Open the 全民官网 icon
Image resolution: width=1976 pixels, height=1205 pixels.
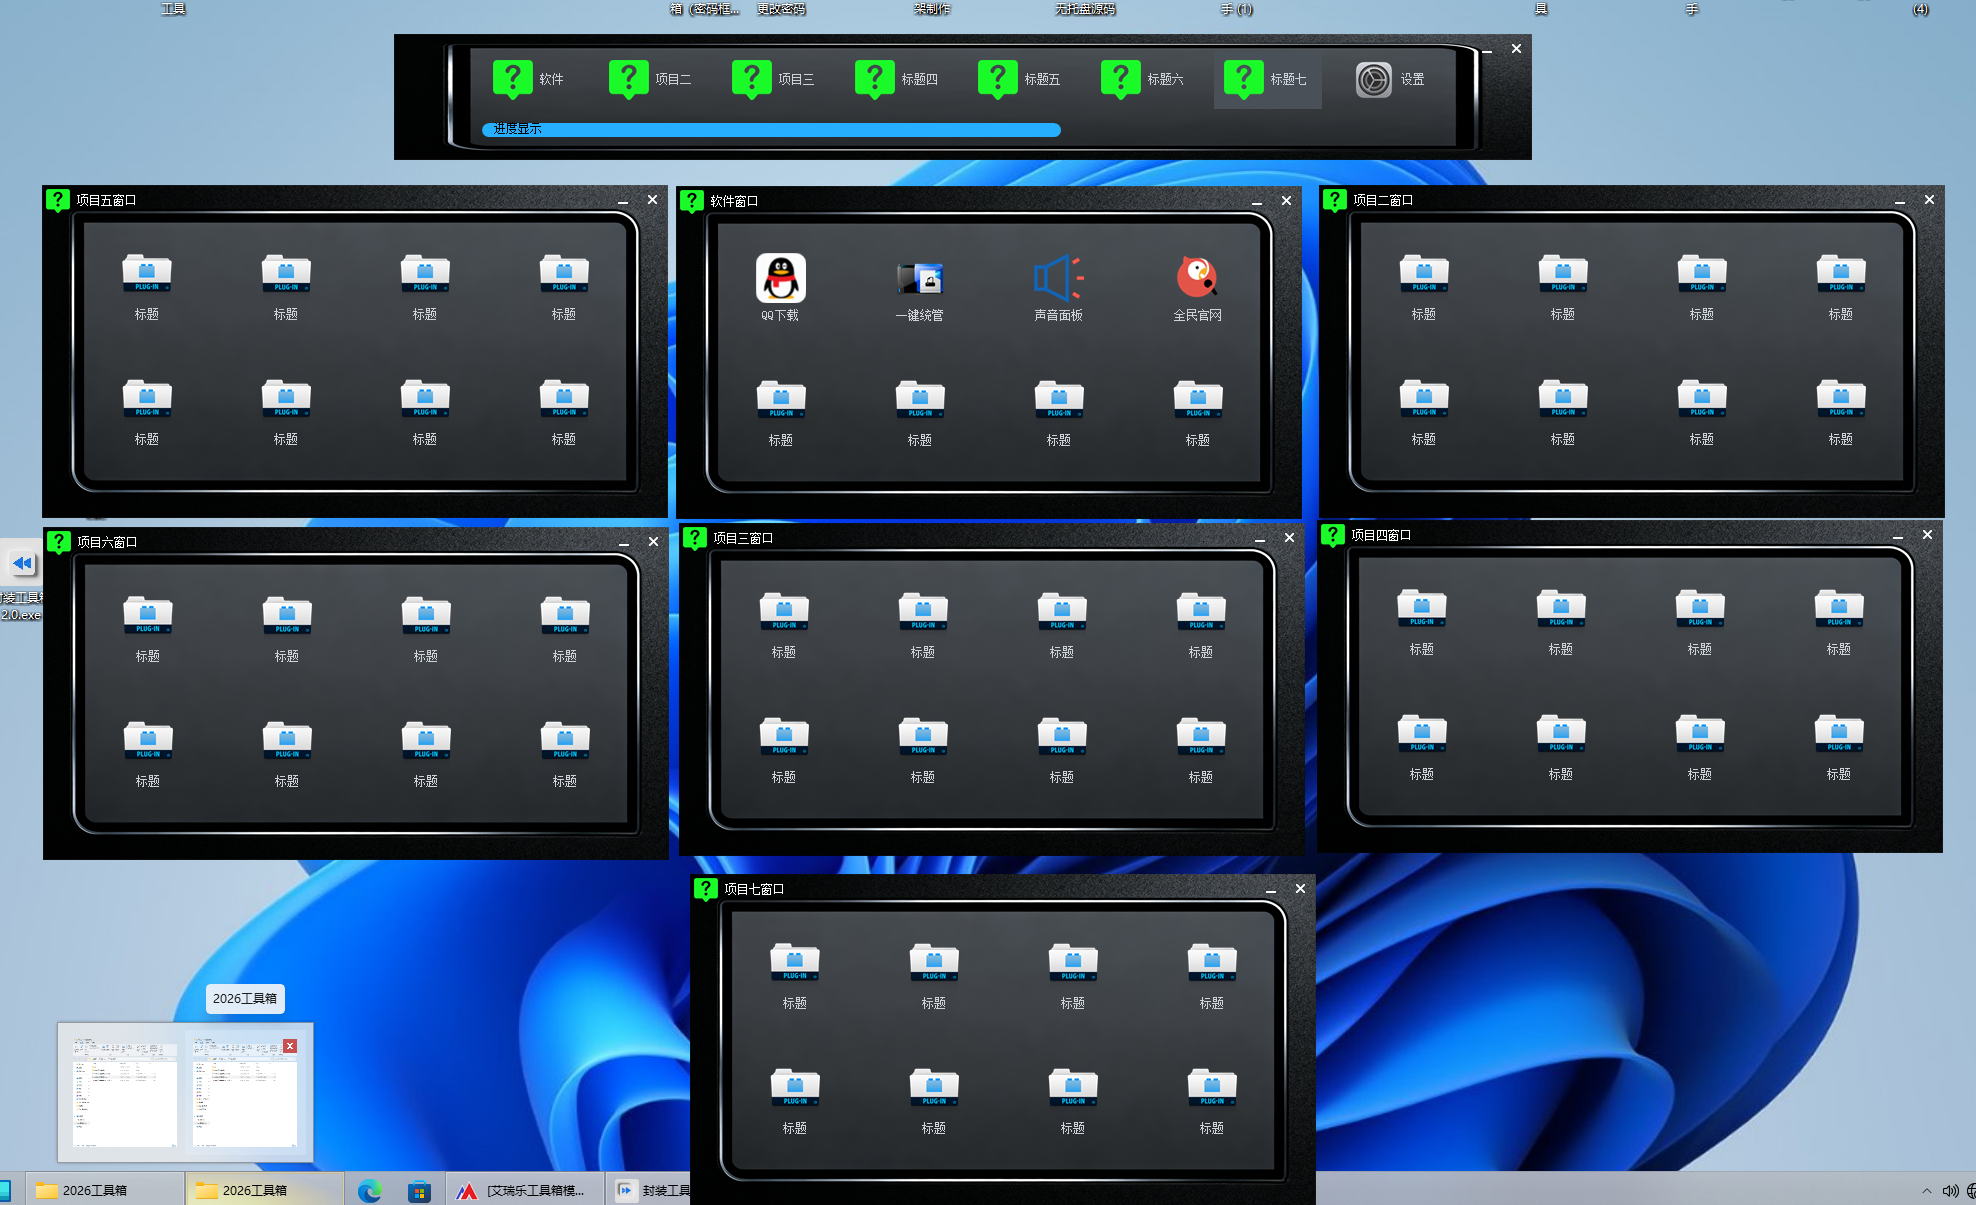pos(1197,278)
